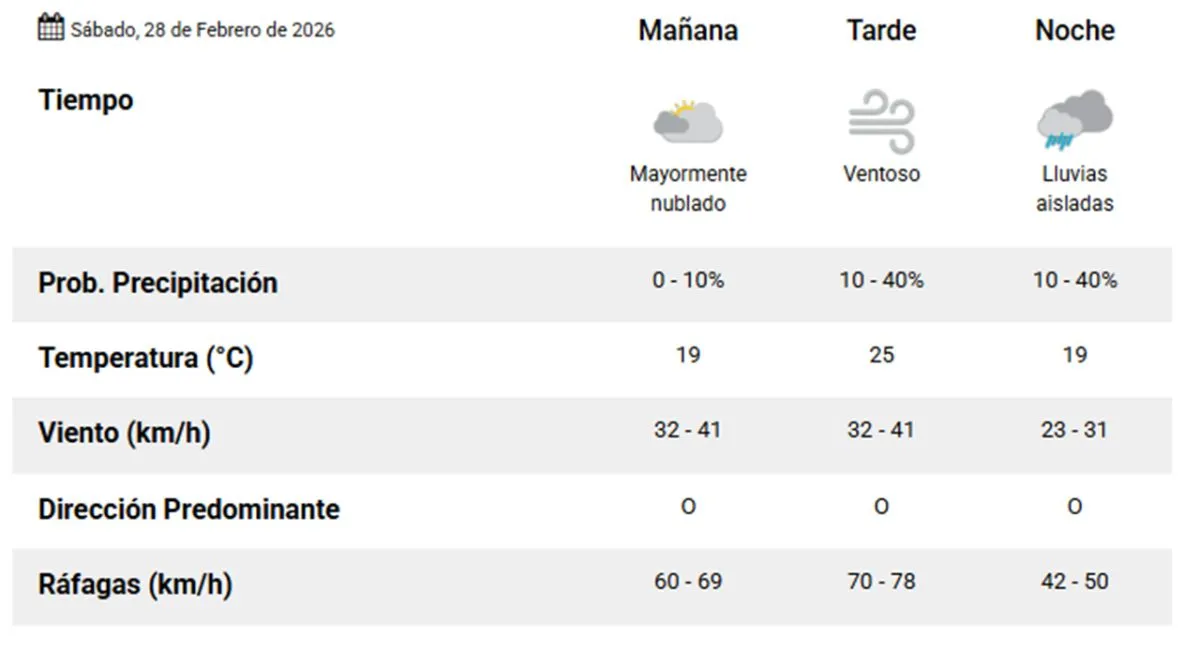Screen dimensions: 1200x648
Task: Click the Viento (km/h) row label
Action: point(125,433)
